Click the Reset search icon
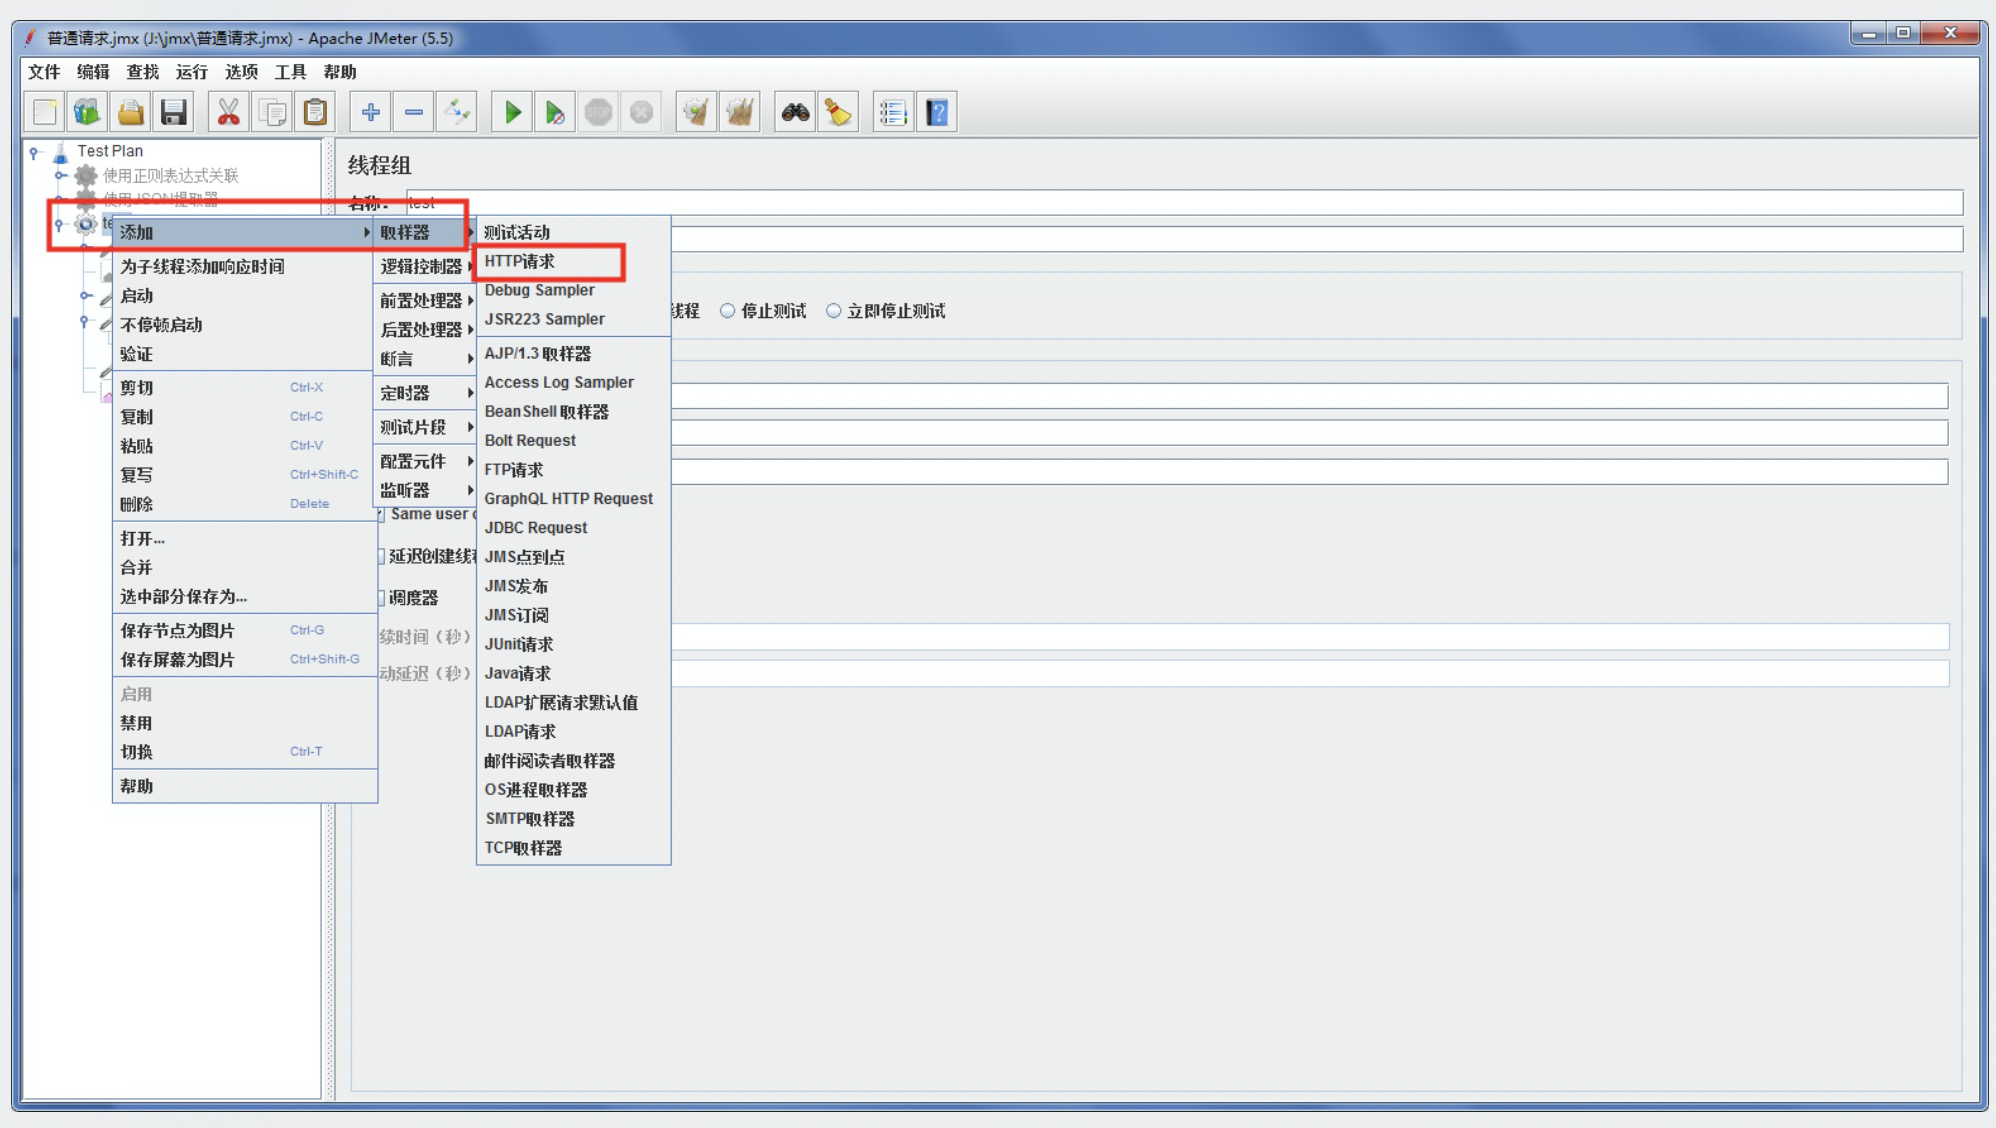 point(838,112)
